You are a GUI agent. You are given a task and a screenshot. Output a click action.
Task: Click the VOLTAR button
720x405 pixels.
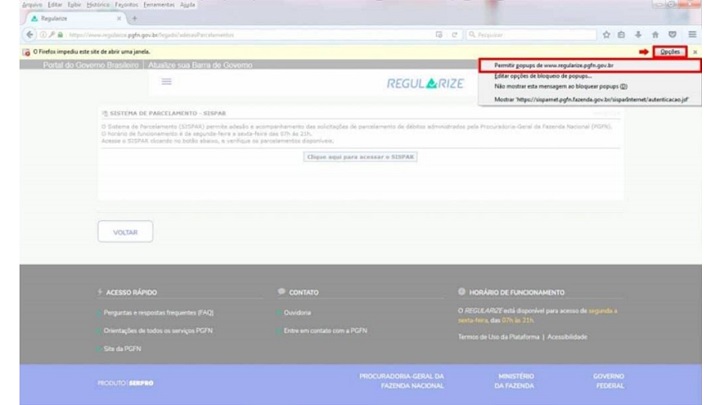click(x=125, y=231)
